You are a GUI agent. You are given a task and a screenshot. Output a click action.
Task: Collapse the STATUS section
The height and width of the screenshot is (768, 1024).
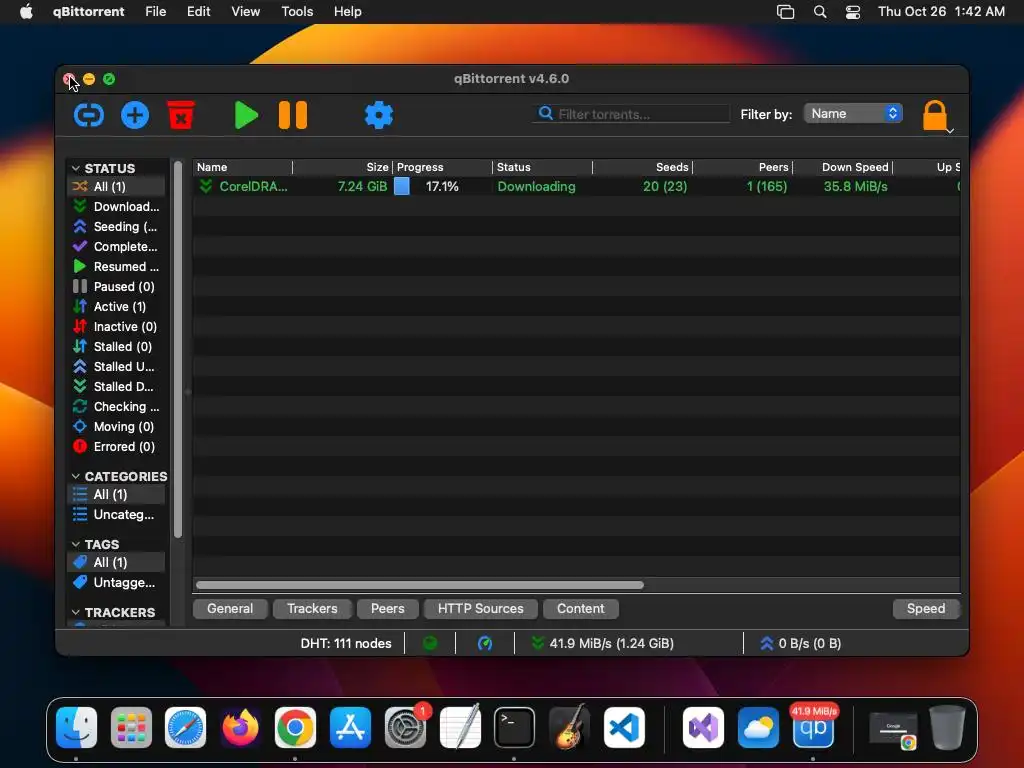coord(76,168)
